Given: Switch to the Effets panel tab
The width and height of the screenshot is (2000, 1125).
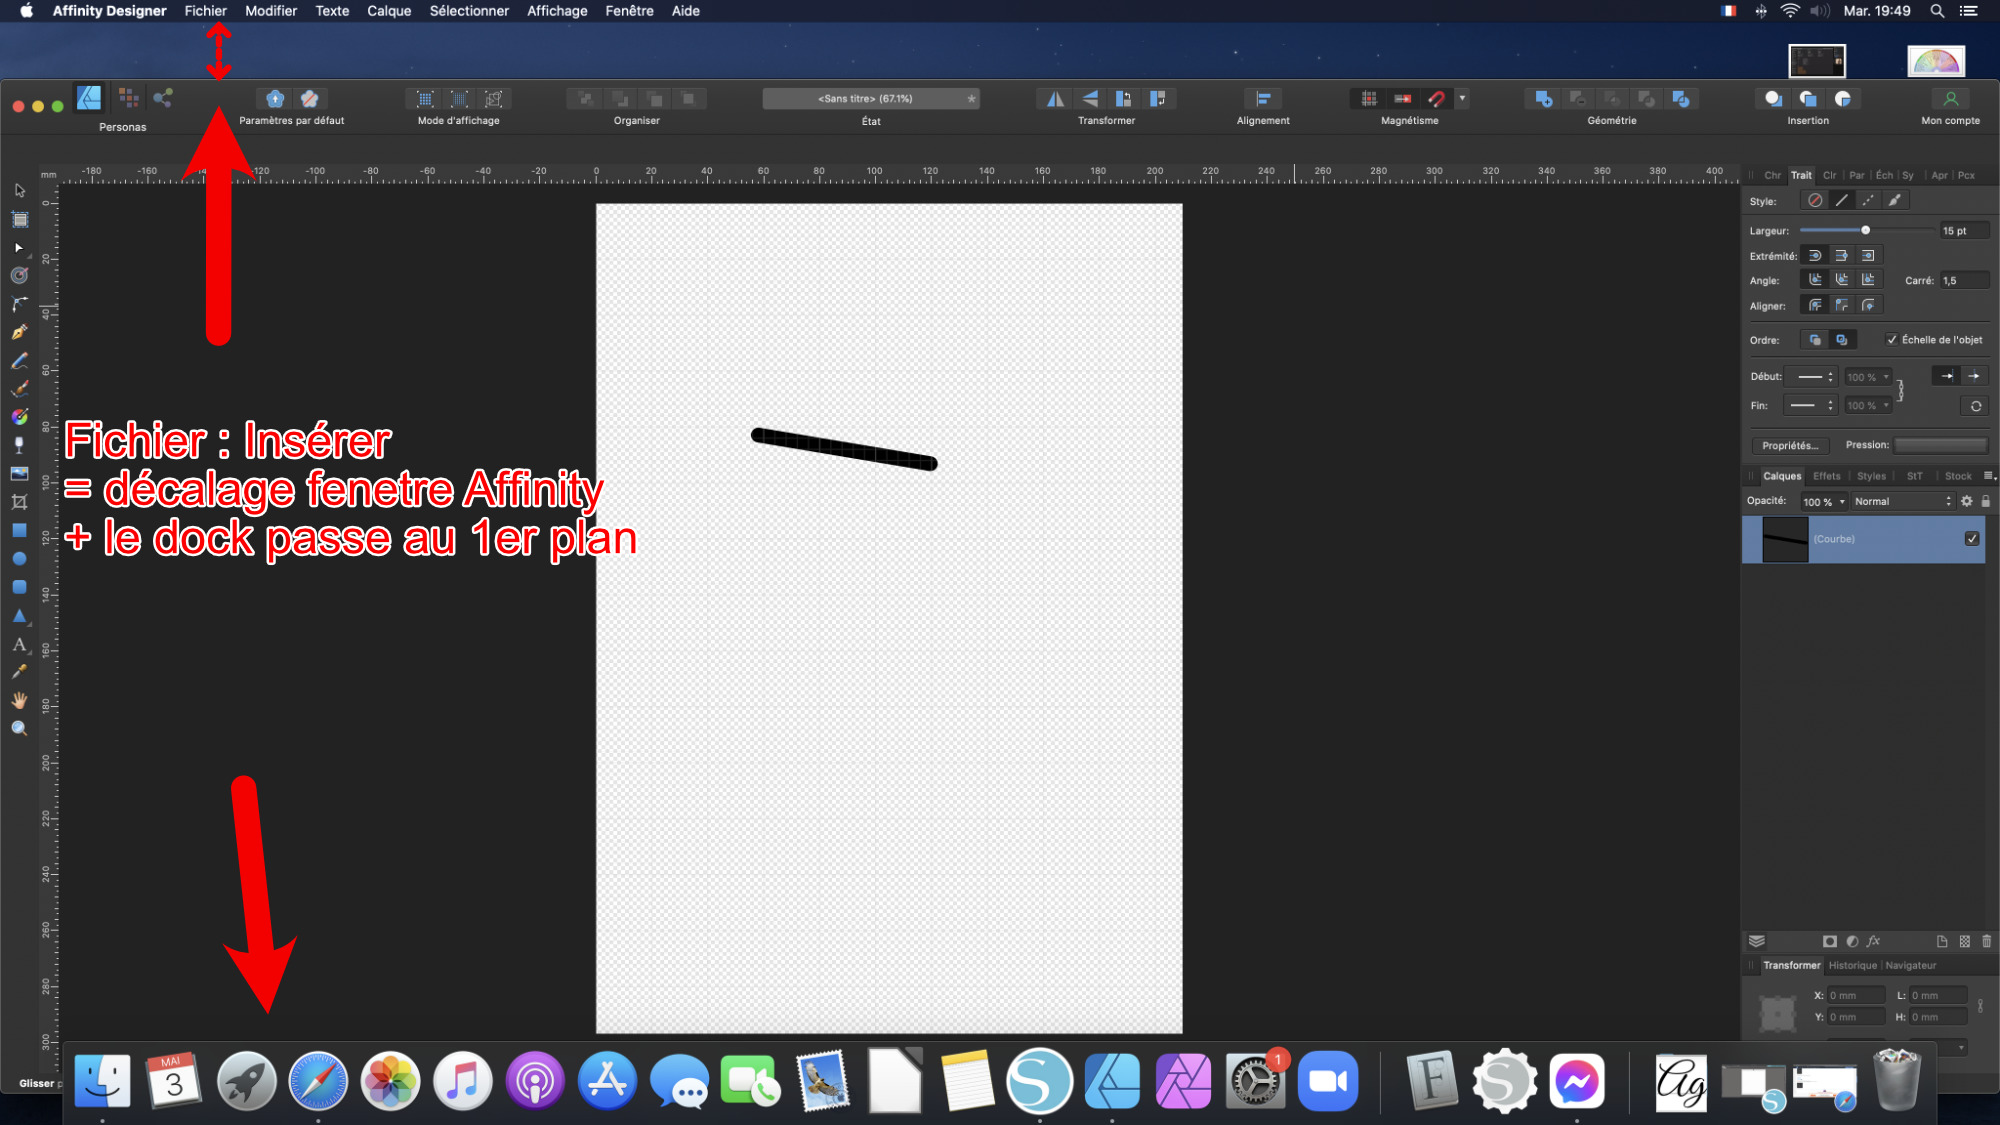Looking at the screenshot, I should coord(1826,477).
